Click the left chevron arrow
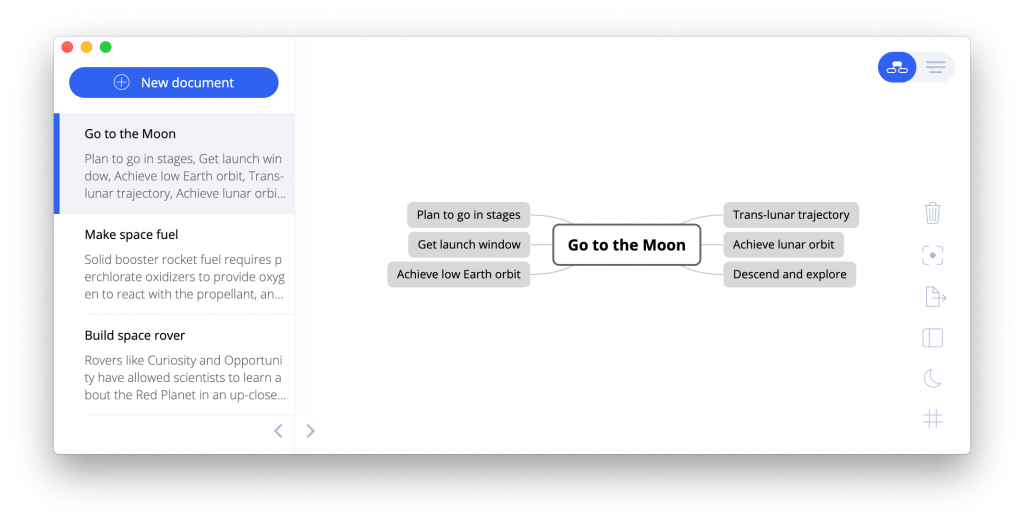 (278, 431)
